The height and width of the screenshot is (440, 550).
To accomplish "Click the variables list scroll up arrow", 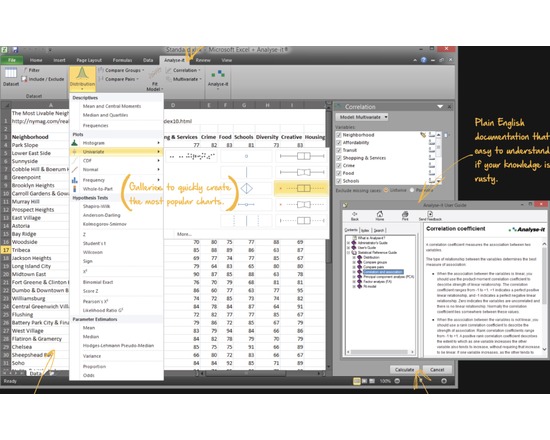I will 438,135.
